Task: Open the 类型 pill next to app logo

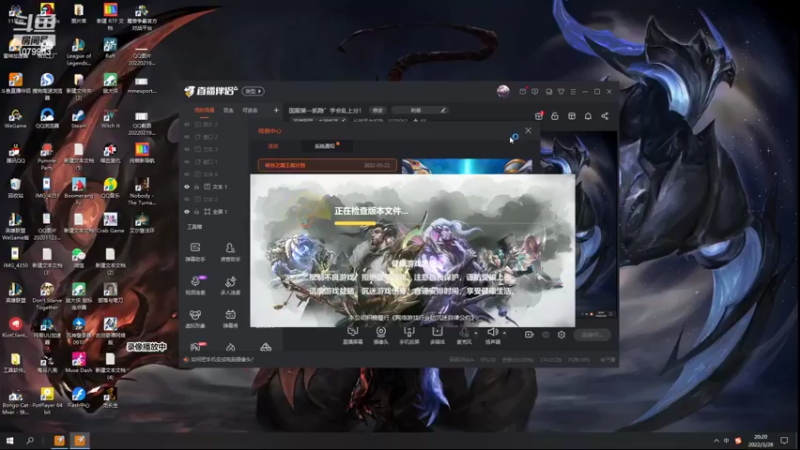Action: (x=253, y=91)
